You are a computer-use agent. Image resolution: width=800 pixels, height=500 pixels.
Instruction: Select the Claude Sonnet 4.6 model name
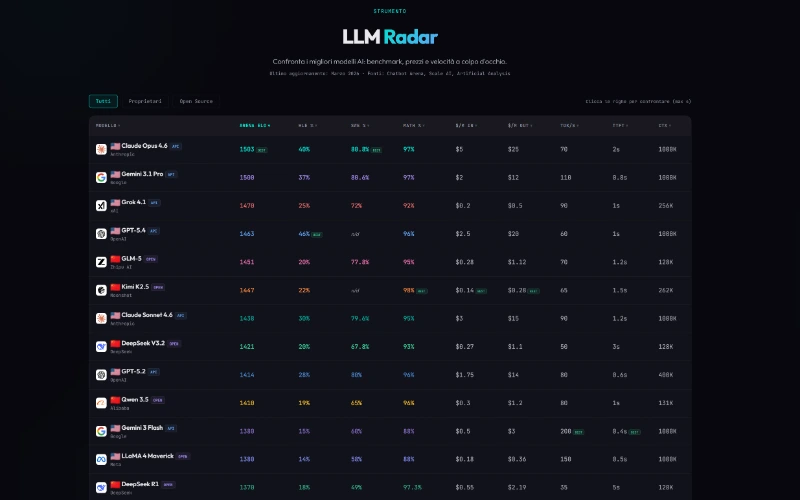(x=147, y=315)
